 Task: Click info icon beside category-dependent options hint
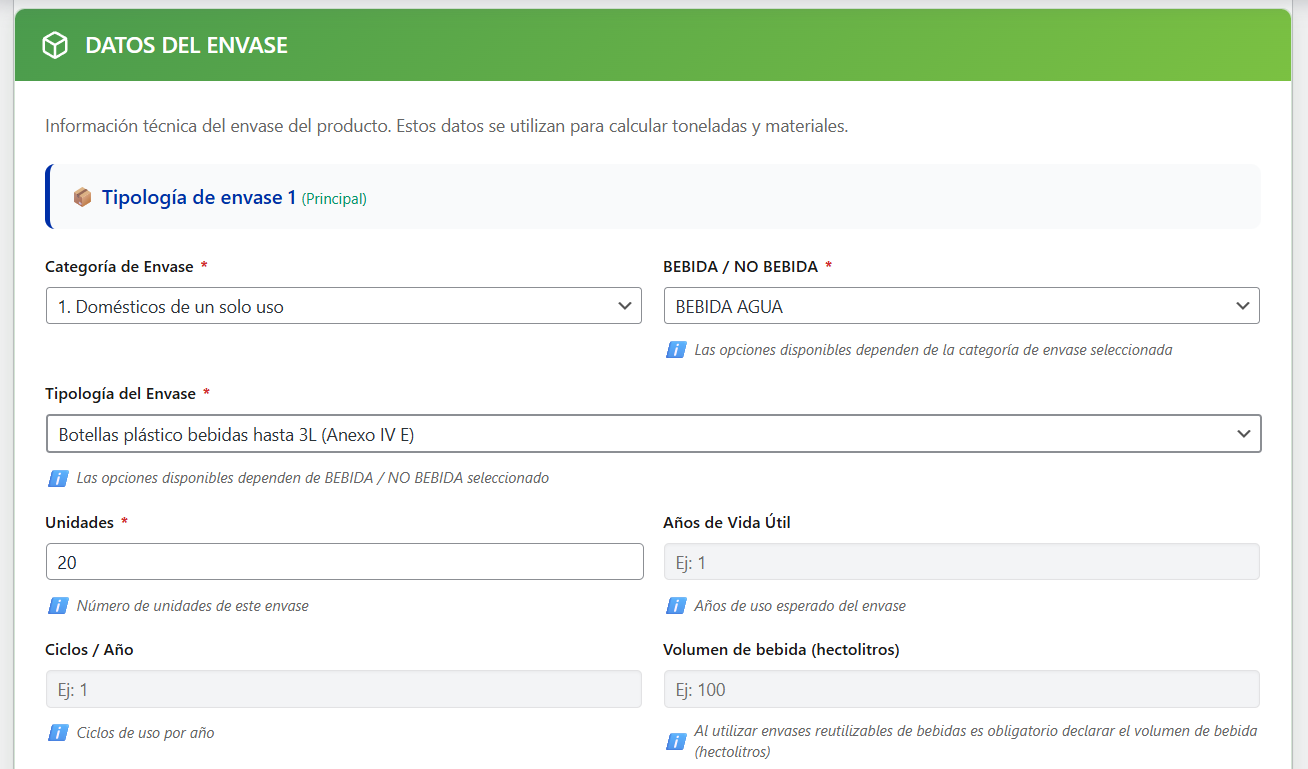point(676,350)
